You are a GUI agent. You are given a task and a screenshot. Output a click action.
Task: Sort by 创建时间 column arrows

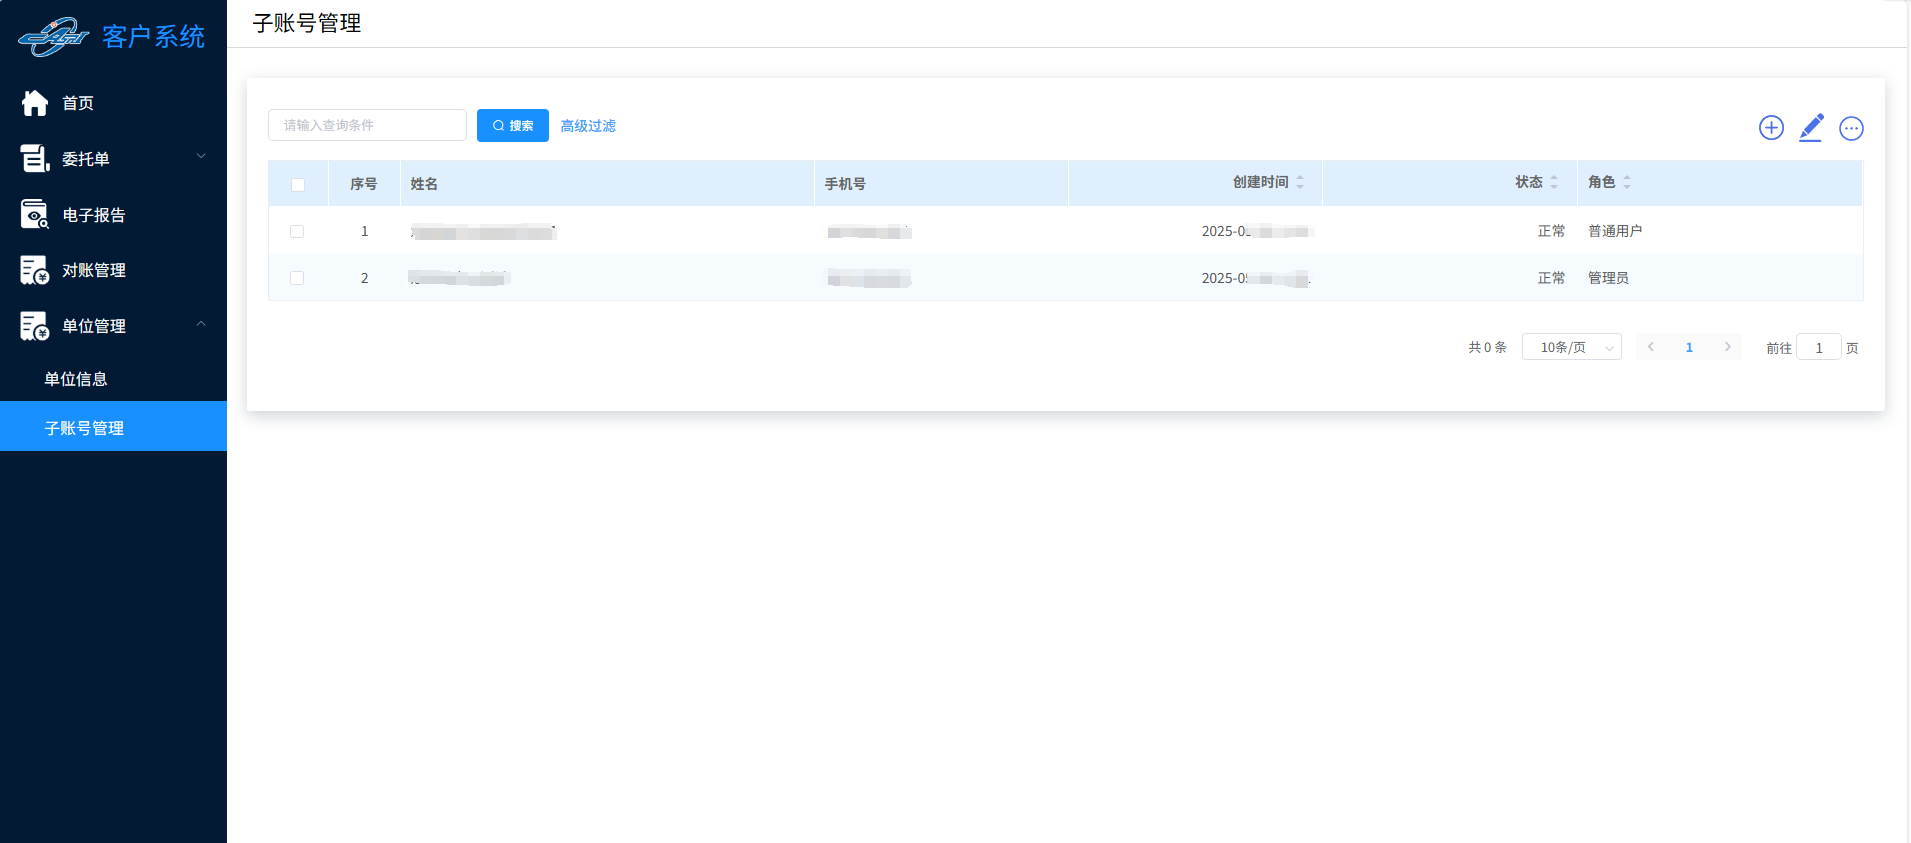[x=1300, y=182]
